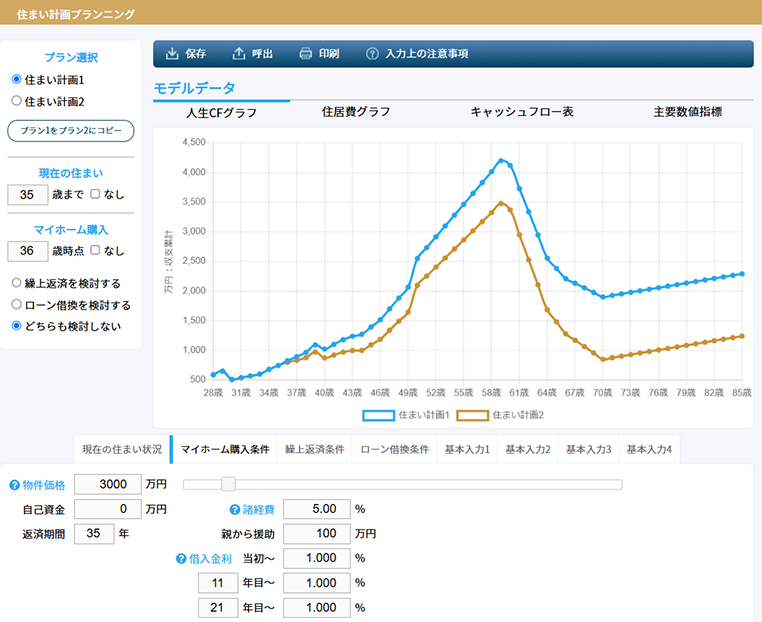762x622 pixels.
Task: Click the load (呼出) upload icon
Action: 238,54
